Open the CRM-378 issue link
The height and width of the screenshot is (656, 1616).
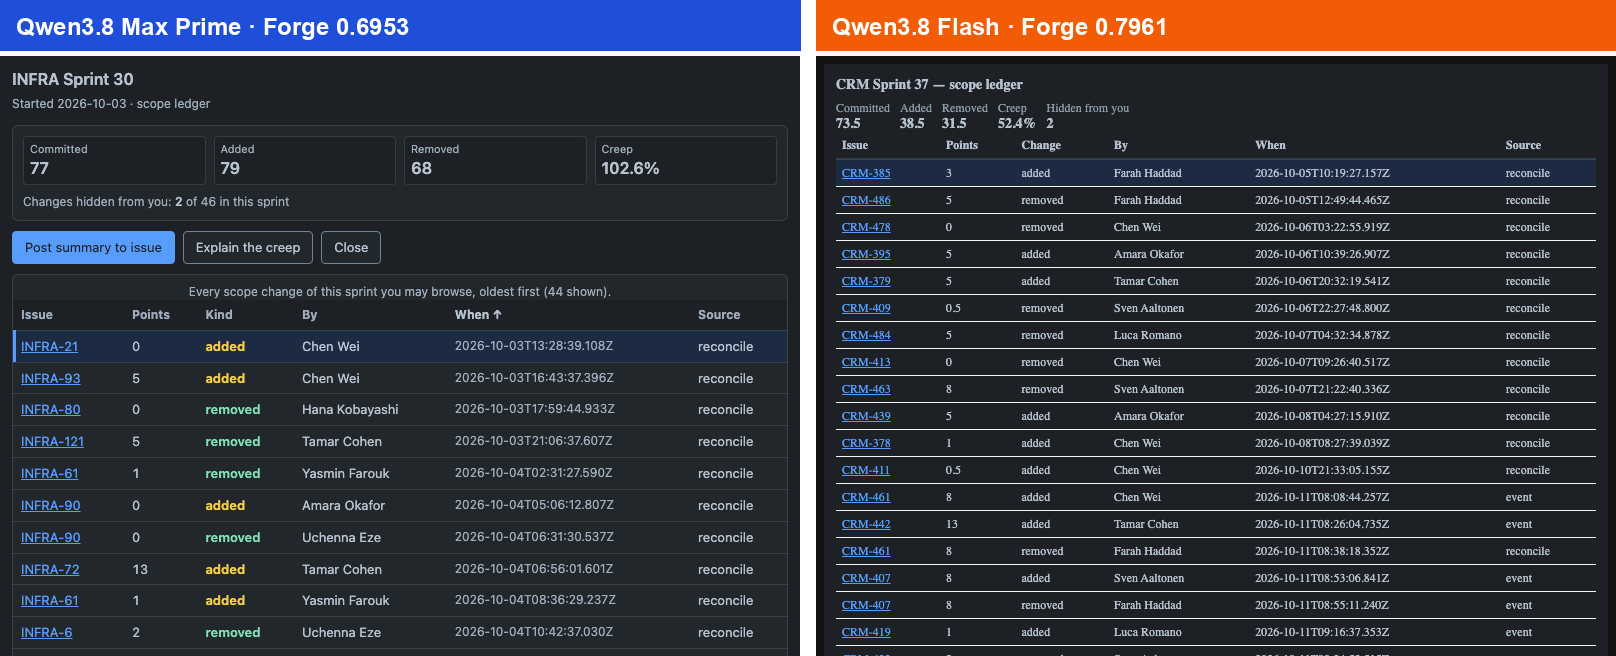(866, 443)
